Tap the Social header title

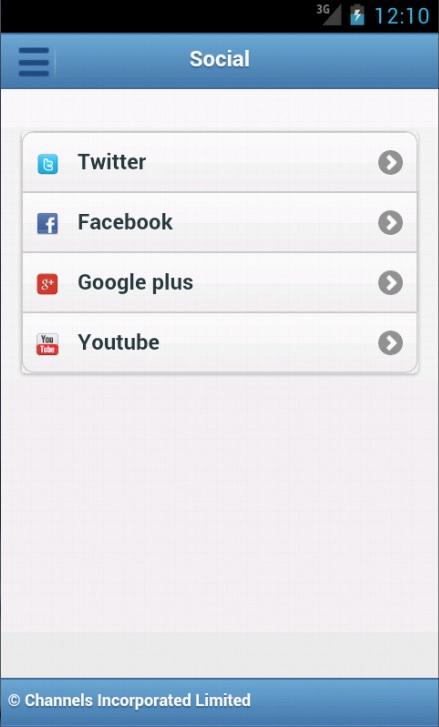click(x=220, y=59)
